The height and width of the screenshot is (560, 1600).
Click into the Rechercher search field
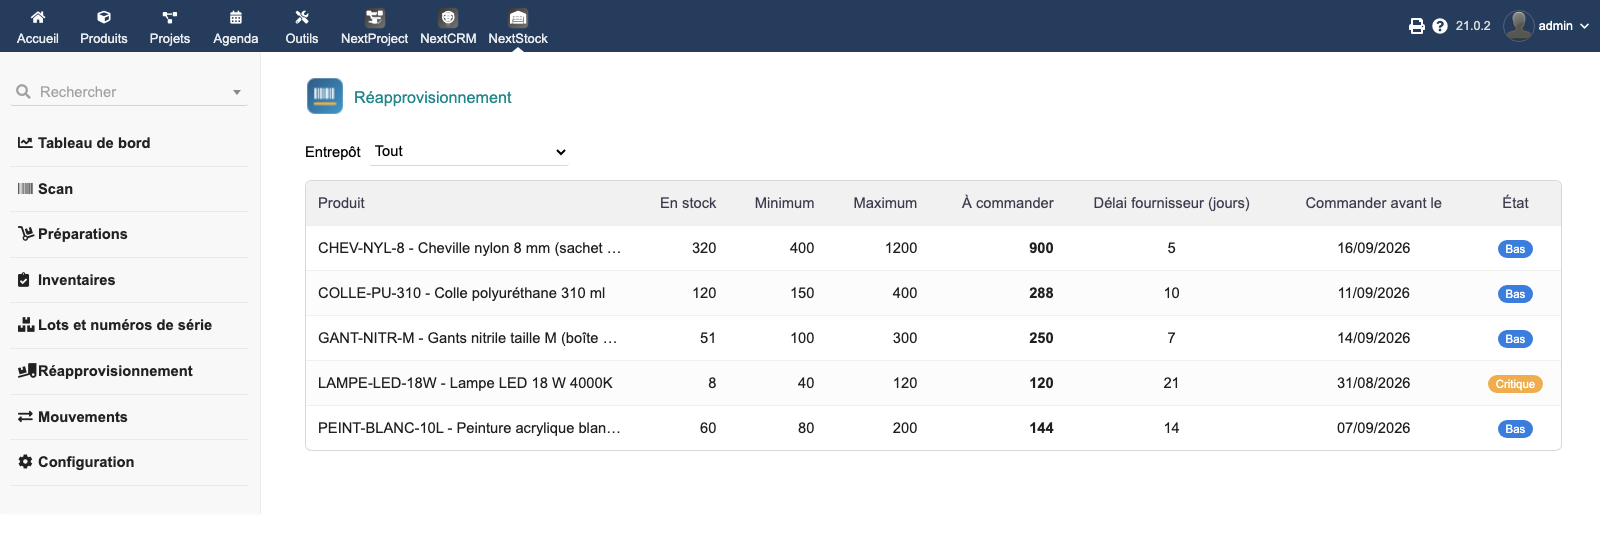point(128,92)
